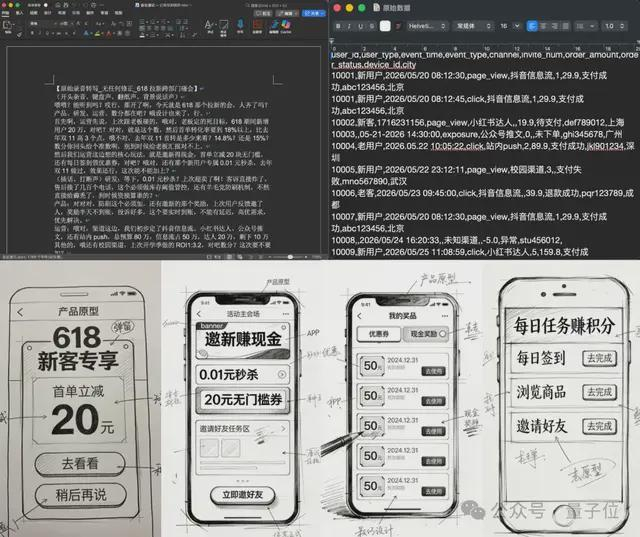Click the more dots in the 我的奖品 mockup
The image size is (640, 537).
coord(444,316)
